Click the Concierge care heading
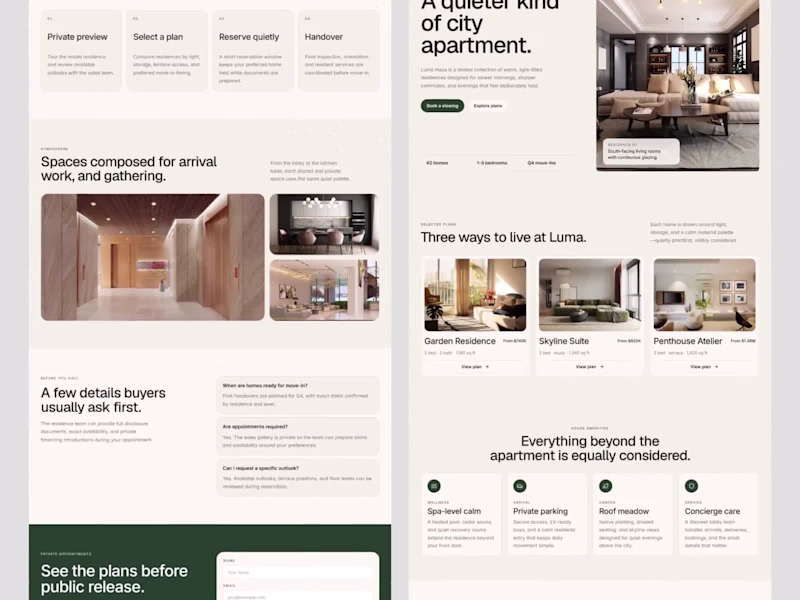The height and width of the screenshot is (600, 800). (x=712, y=511)
